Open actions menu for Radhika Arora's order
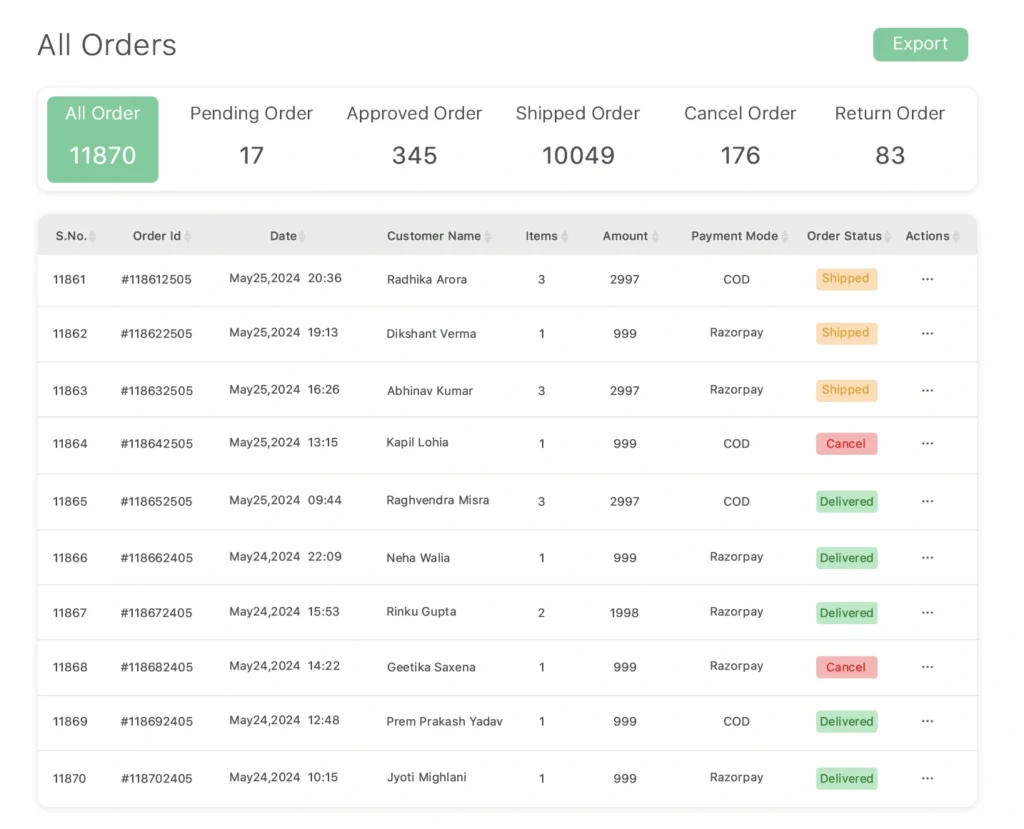This screenshot has height=829, width=1024. pos(927,280)
